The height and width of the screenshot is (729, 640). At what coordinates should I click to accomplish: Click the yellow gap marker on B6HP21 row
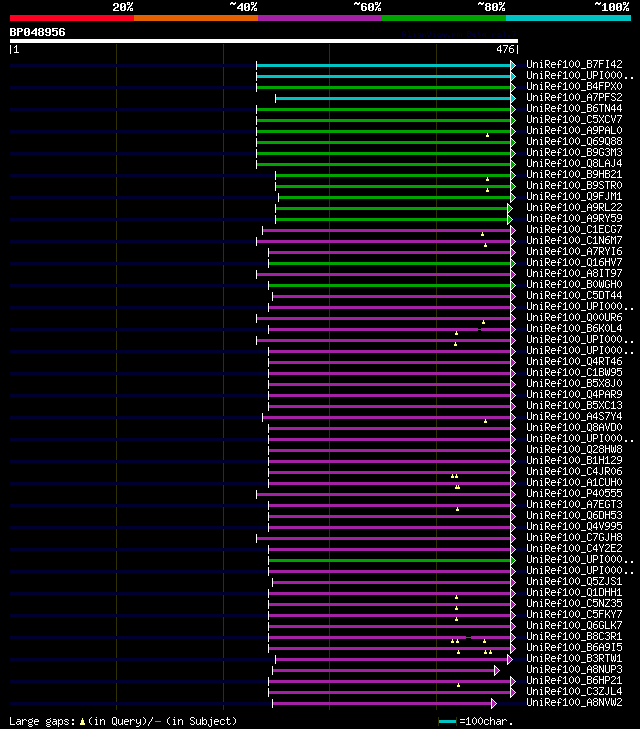pyautogui.click(x=458, y=685)
